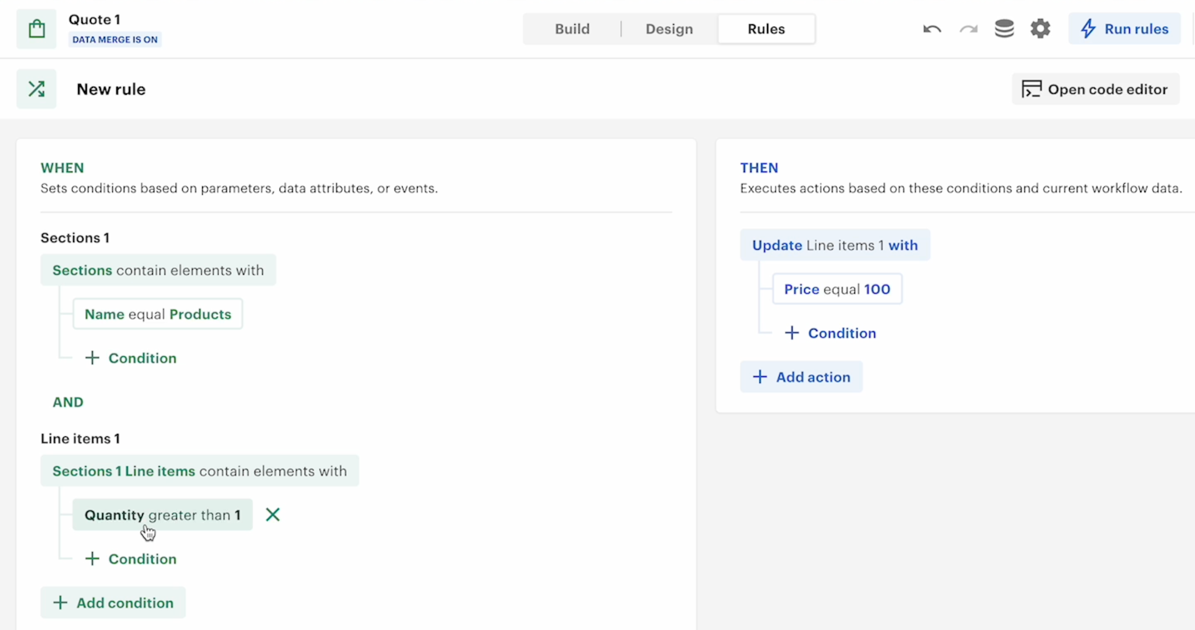Click the Run rules button
The width and height of the screenshot is (1195, 630).
click(1124, 28)
